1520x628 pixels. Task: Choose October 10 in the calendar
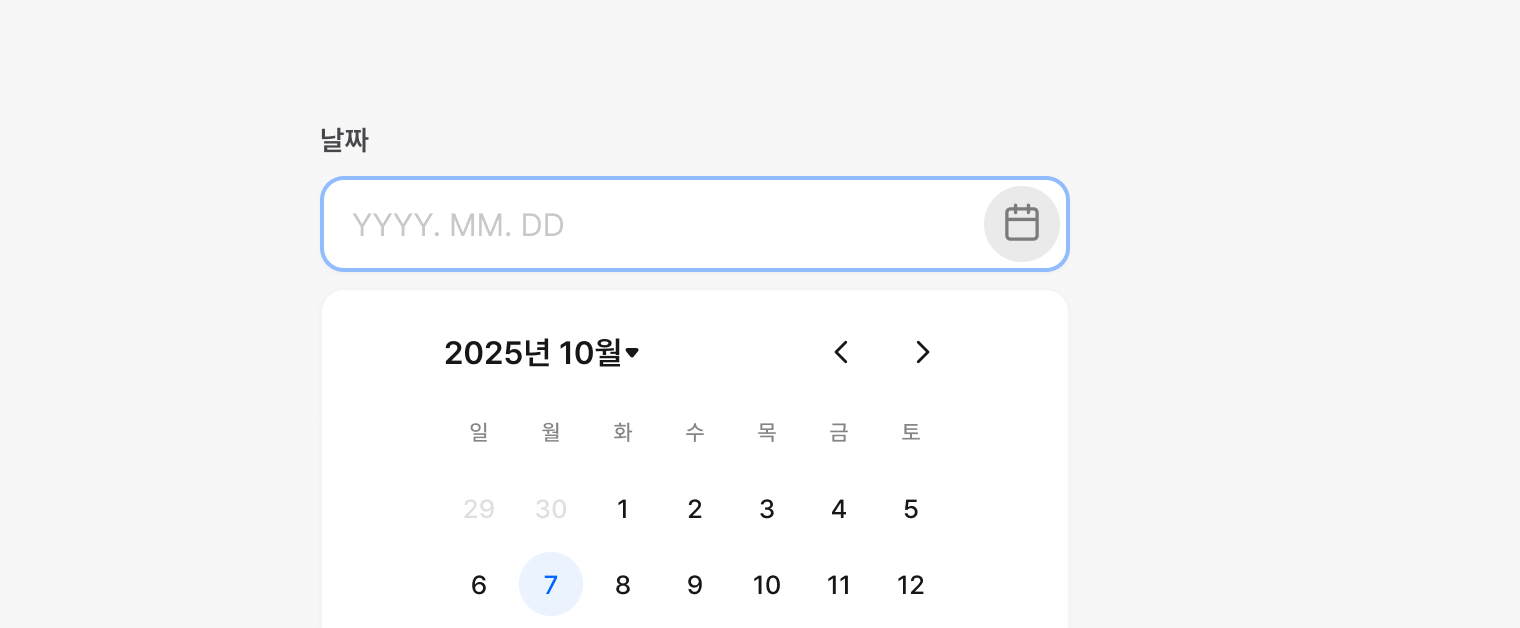click(767, 585)
